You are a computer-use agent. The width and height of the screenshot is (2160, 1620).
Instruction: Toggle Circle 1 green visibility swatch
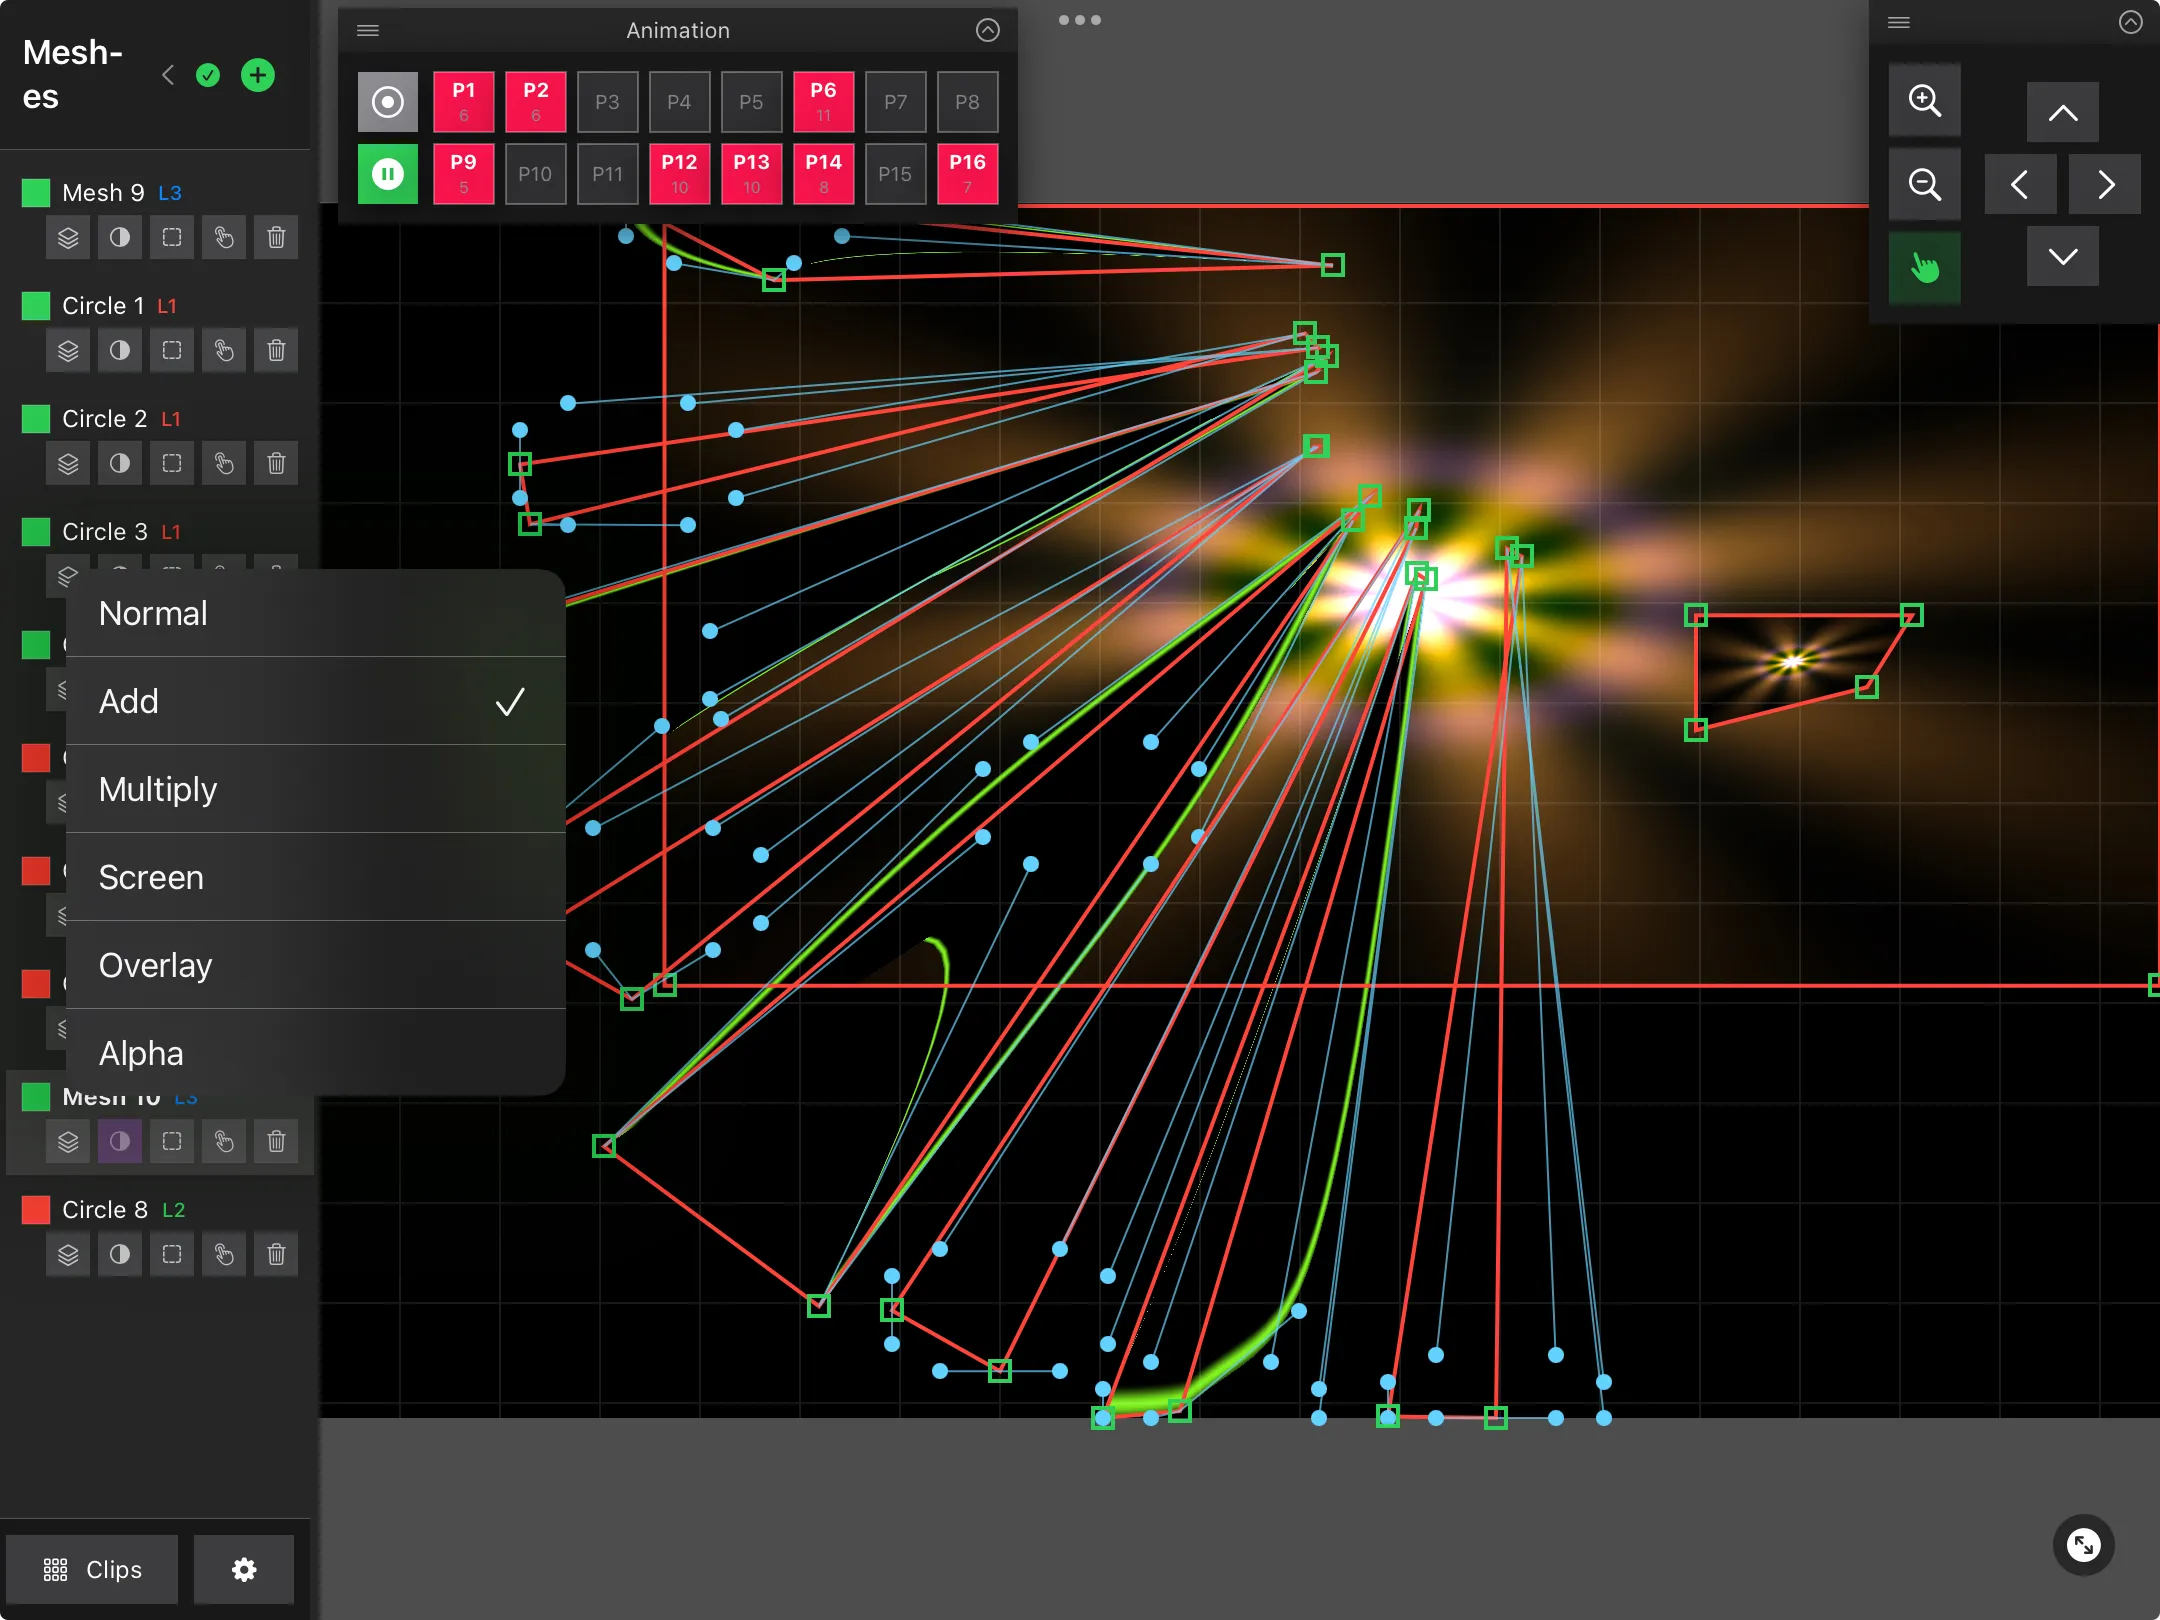click(x=36, y=306)
